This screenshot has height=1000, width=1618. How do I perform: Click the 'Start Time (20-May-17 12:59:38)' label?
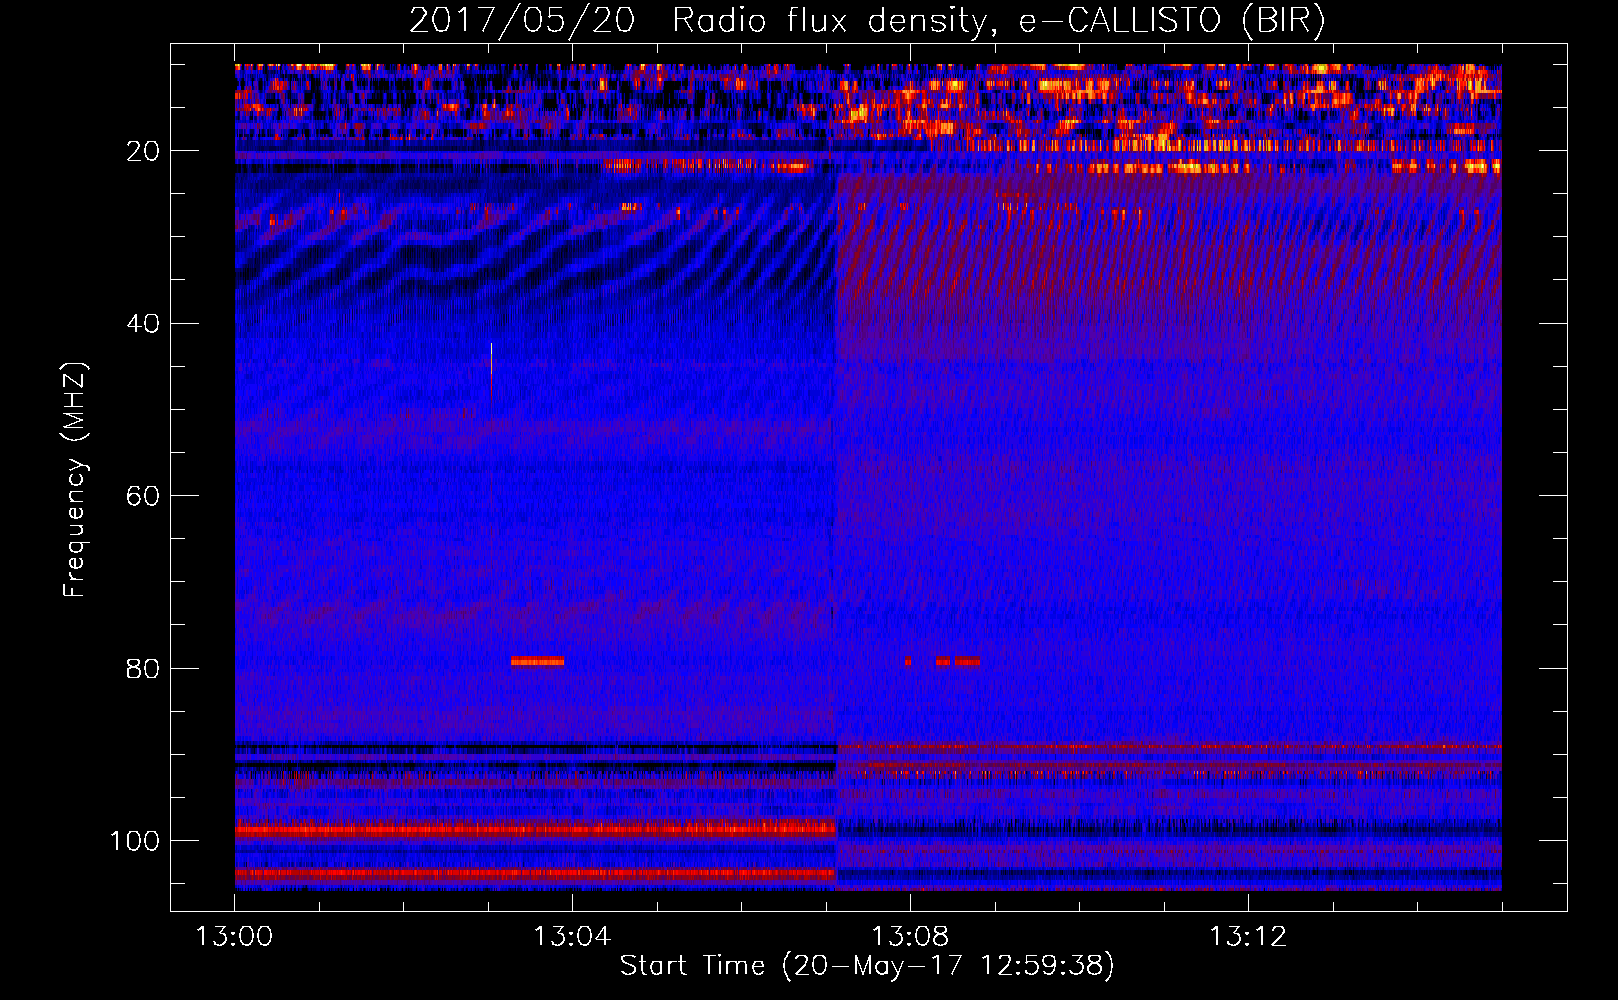(867, 966)
